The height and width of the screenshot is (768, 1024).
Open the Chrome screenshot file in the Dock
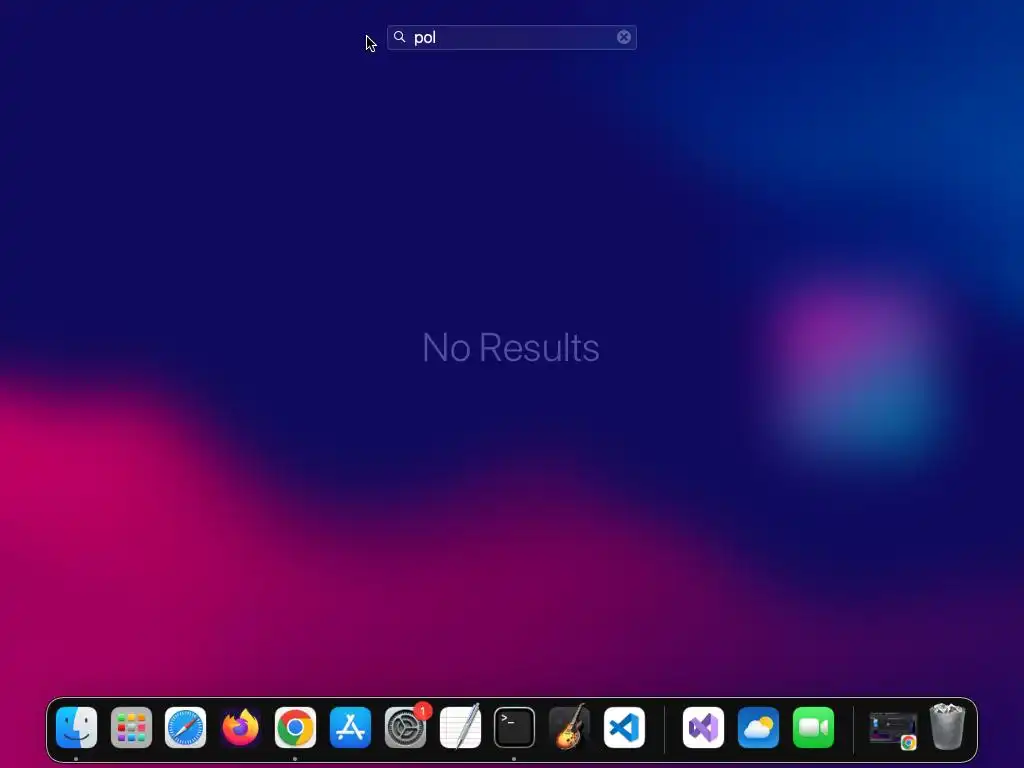coord(893,729)
